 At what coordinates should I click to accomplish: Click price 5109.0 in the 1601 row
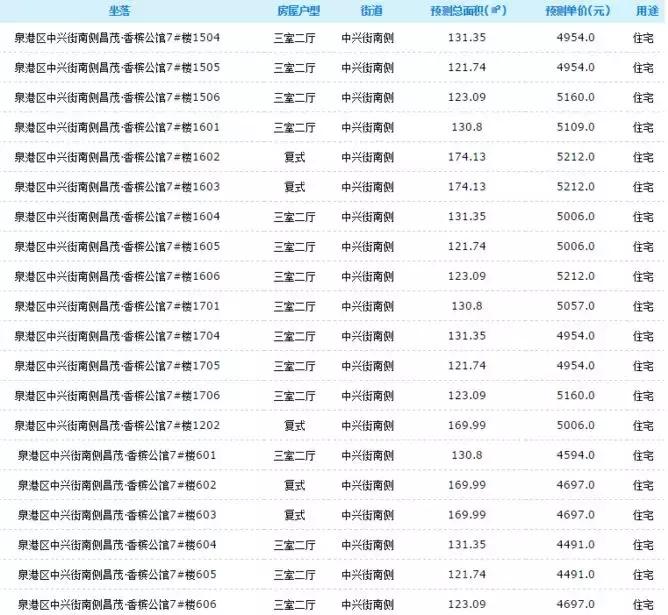576,127
